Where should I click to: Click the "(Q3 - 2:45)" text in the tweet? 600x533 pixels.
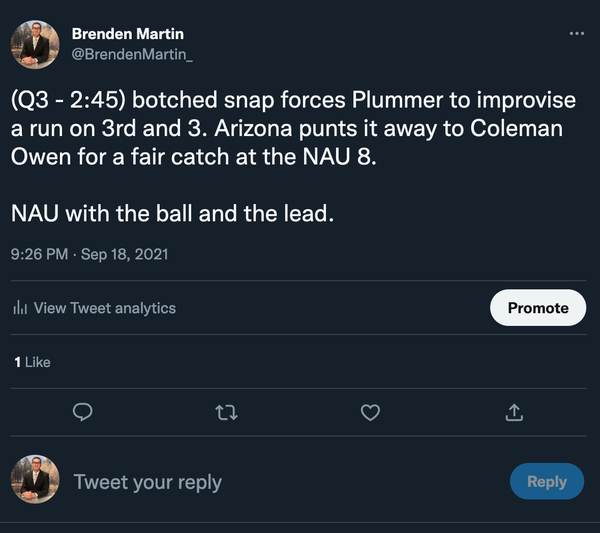[x=66, y=103]
